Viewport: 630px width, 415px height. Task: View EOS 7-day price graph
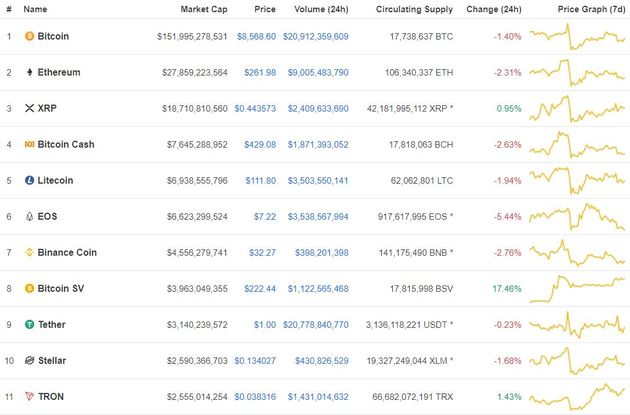(577, 217)
